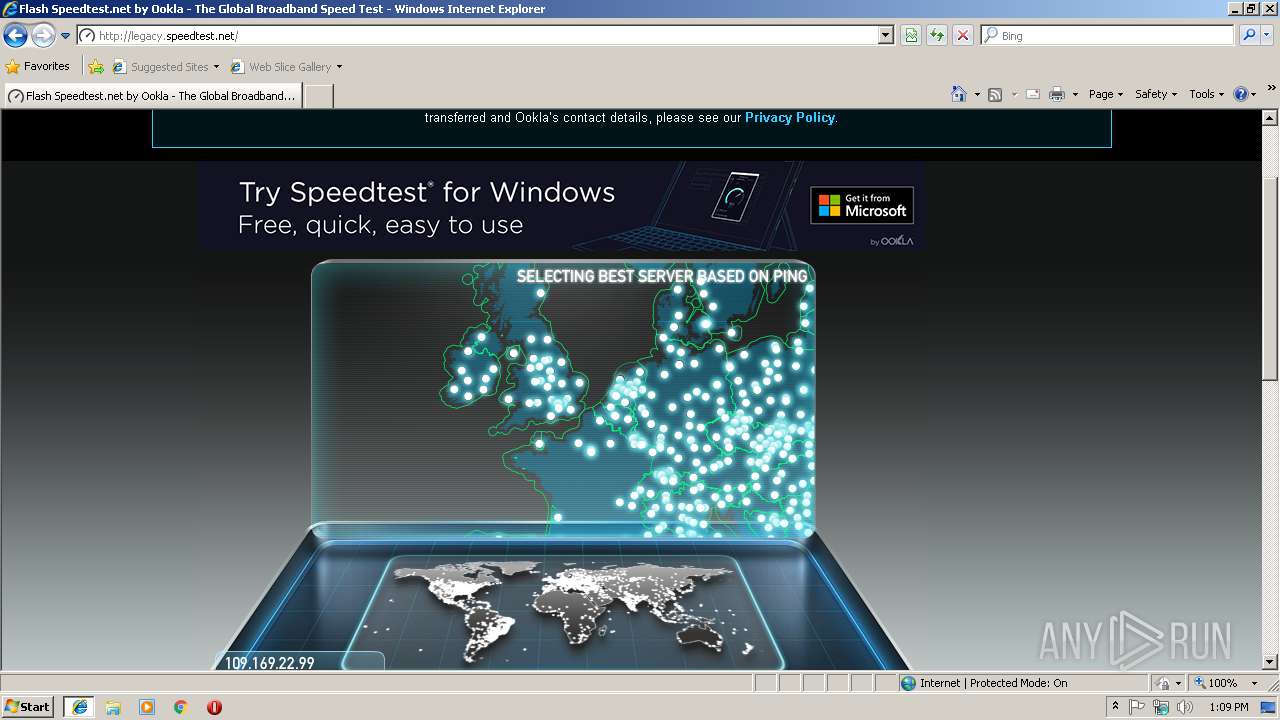Open Google Chrome taskbar icon

181,707
